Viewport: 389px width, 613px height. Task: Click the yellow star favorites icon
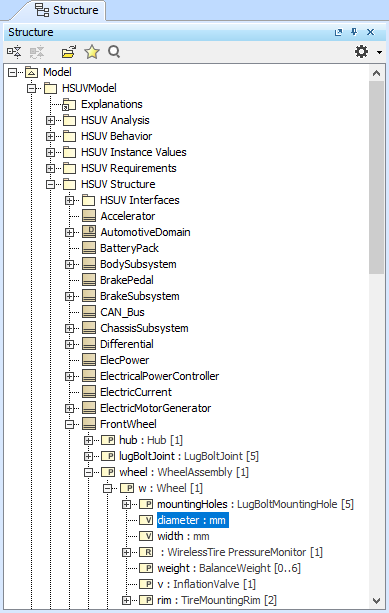click(x=92, y=52)
